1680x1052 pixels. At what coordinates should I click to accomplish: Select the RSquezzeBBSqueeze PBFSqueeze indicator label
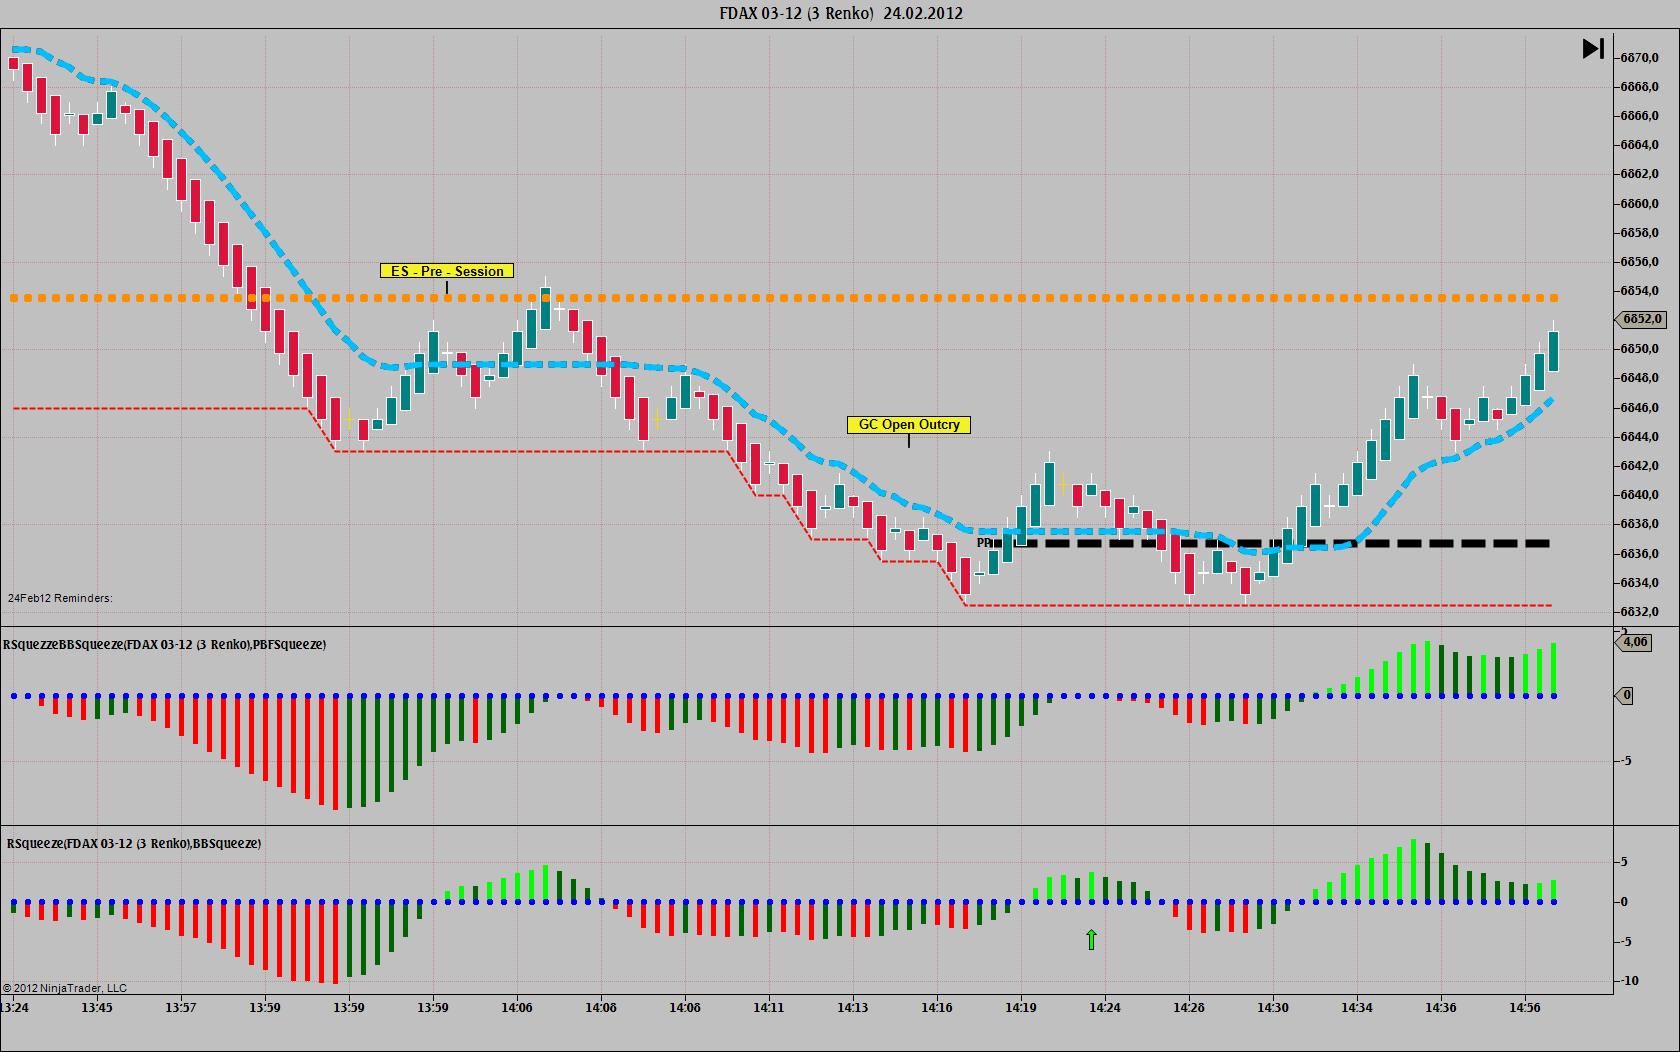165,645
